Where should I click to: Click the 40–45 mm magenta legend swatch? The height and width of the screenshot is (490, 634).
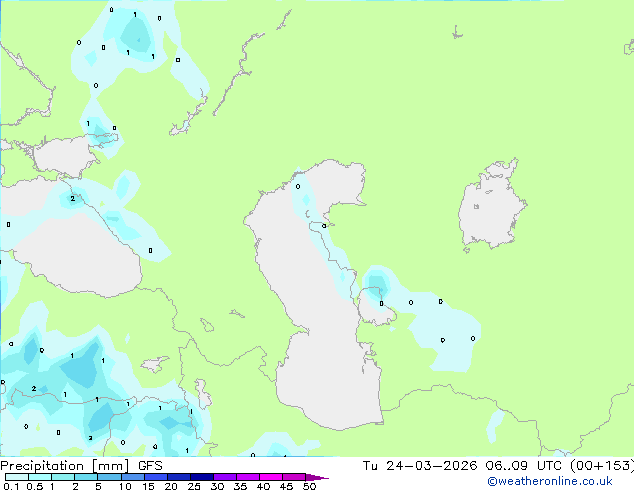[271, 477]
